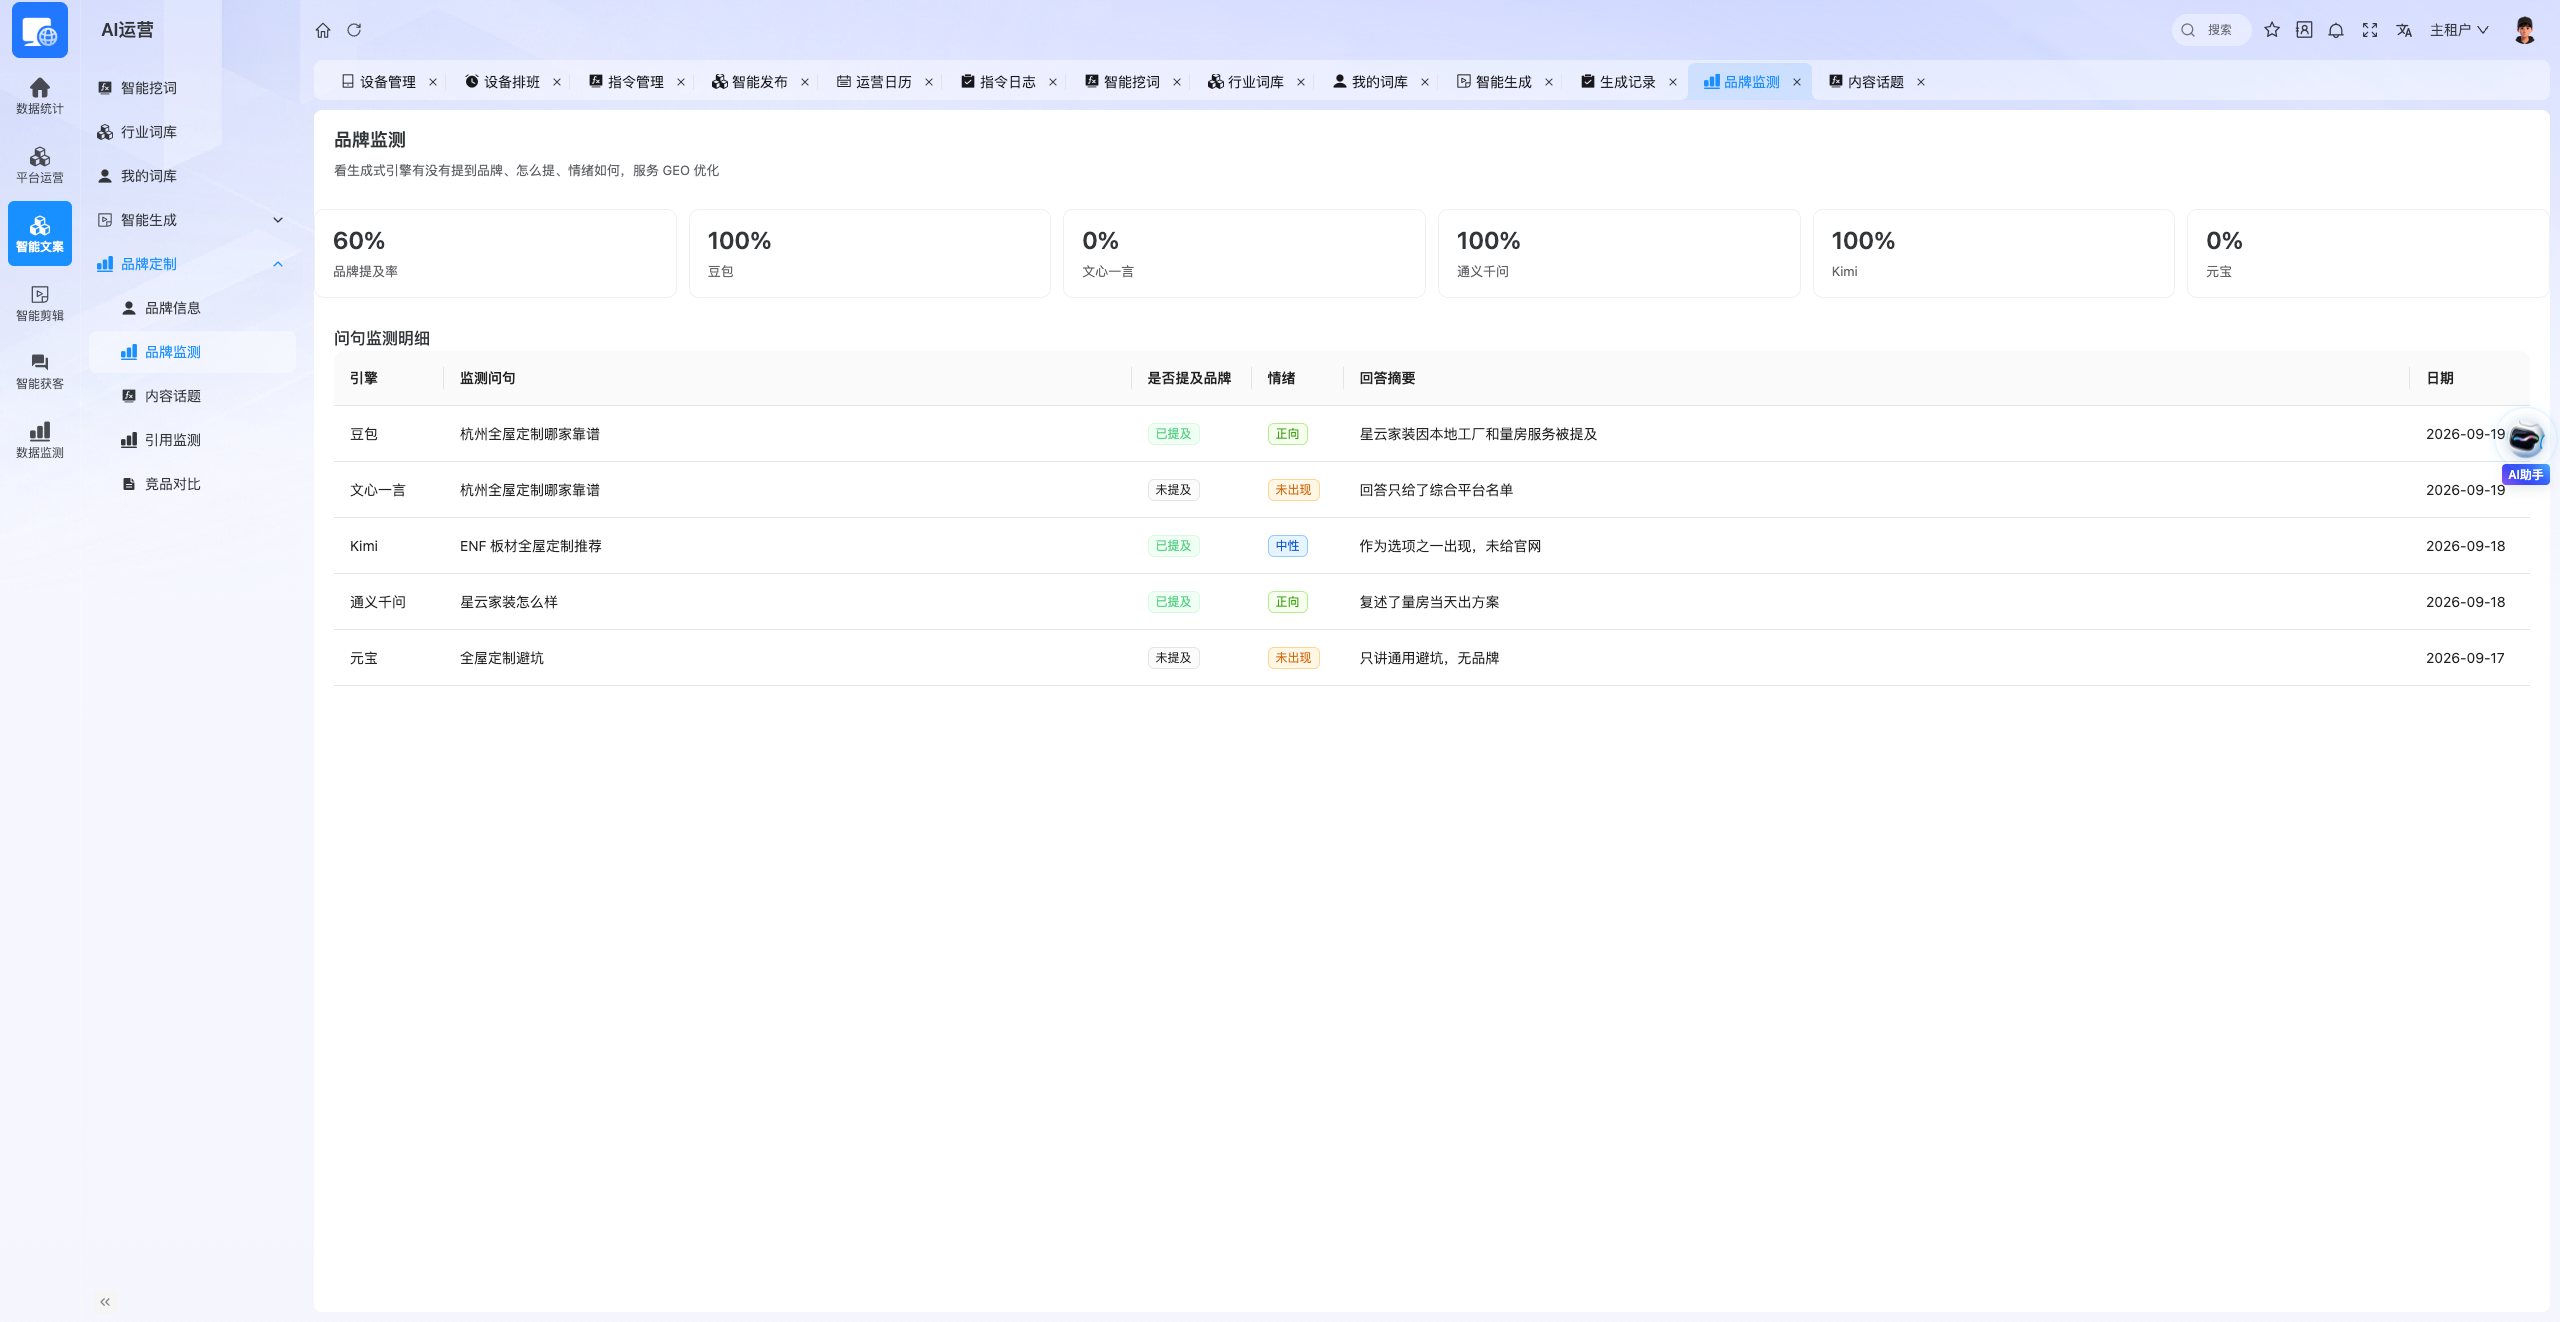This screenshot has width=2560, height=1322.
Task: Click the user avatar picture
Action: pos(2525,30)
